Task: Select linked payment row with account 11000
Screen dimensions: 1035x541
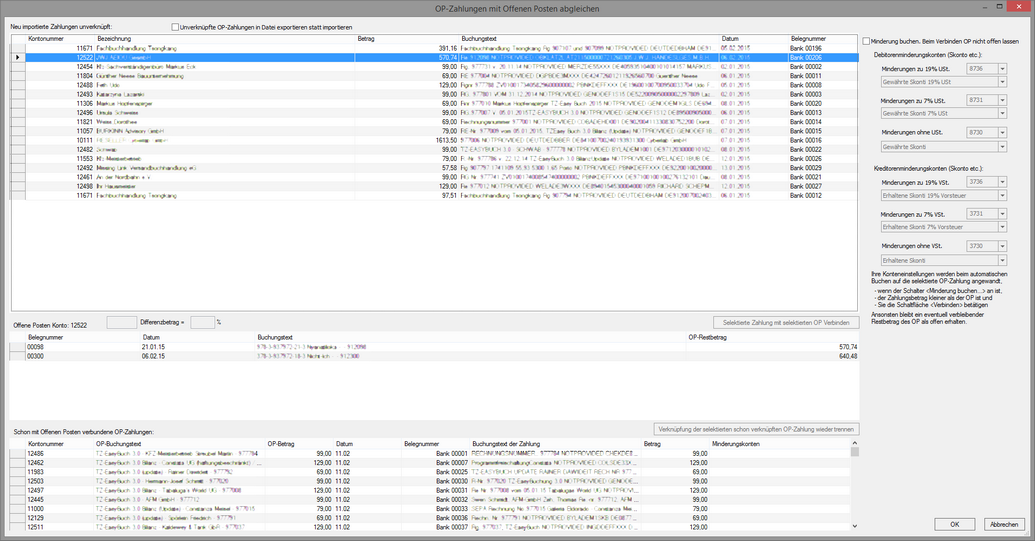Action: [x=430, y=509]
